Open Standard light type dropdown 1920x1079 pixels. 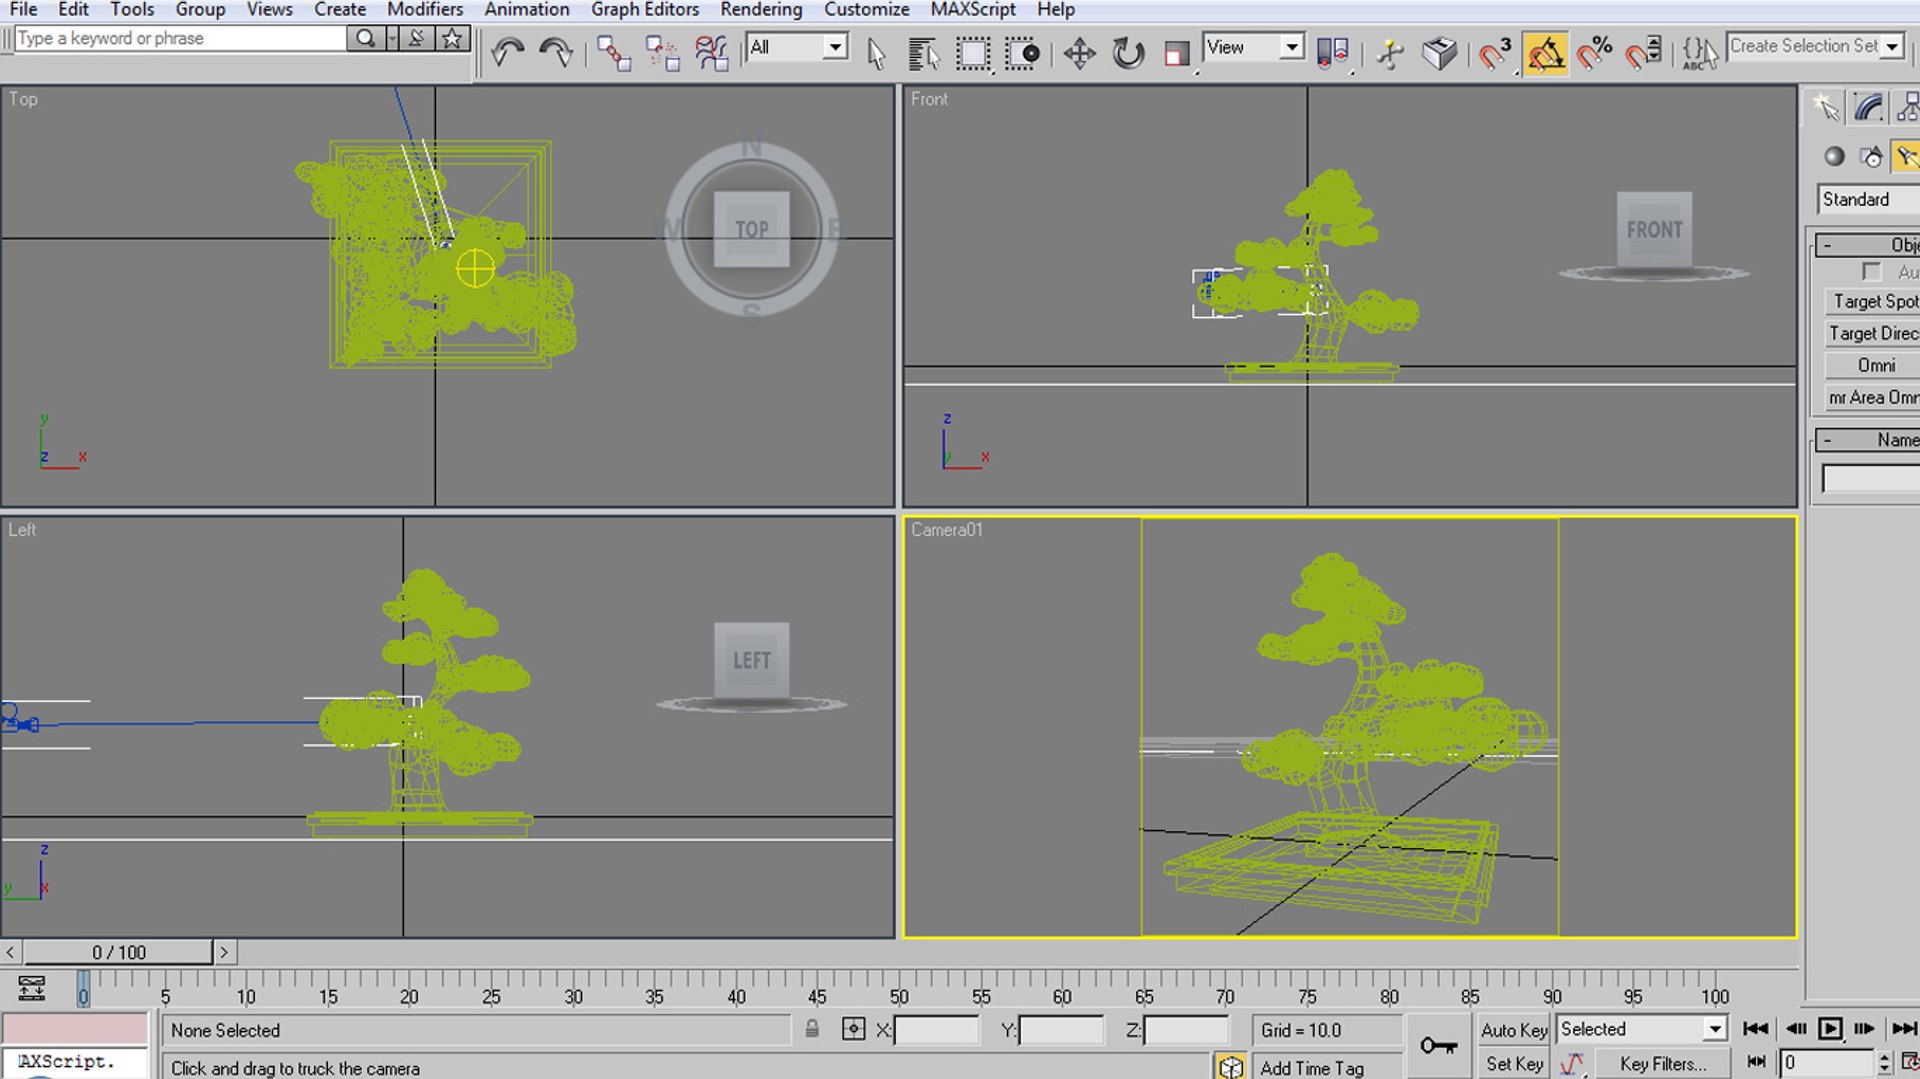1868,199
